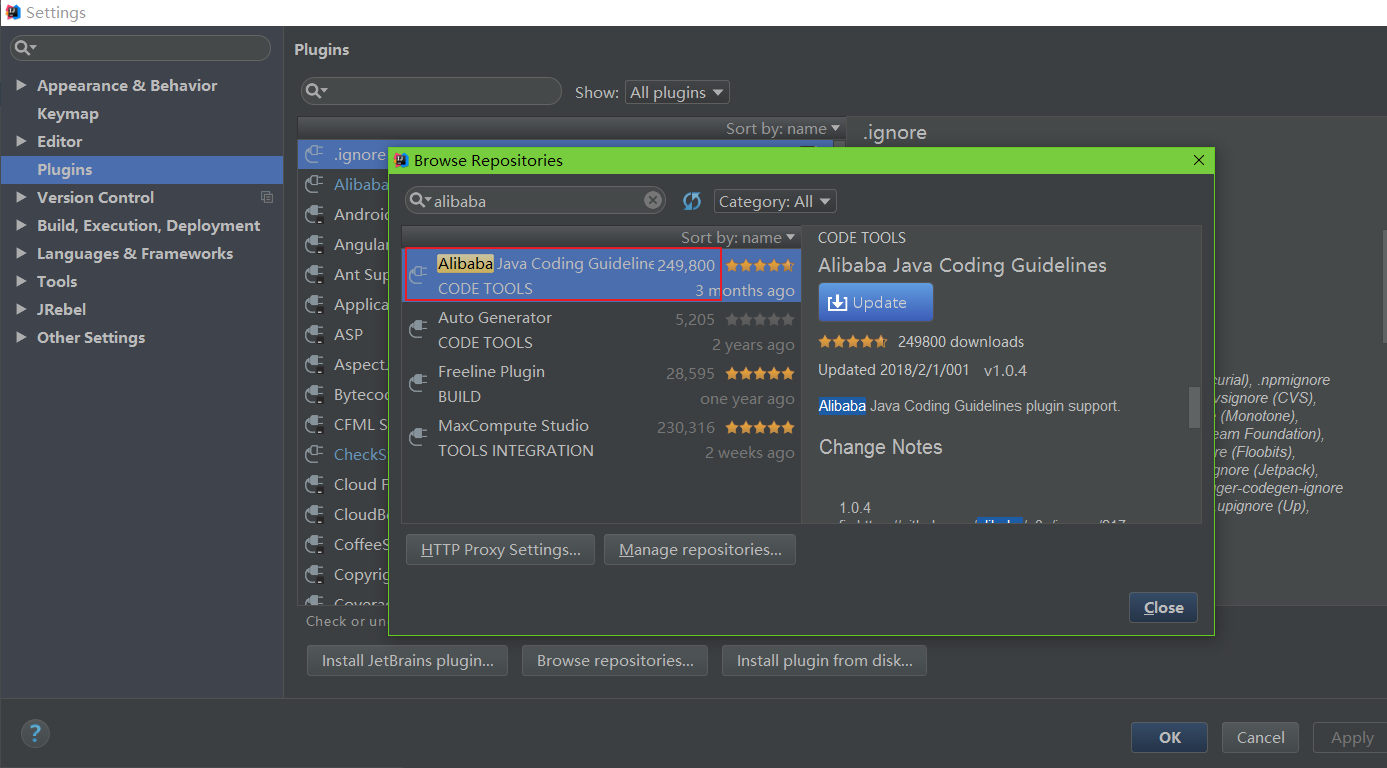This screenshot has width=1387, height=768.
Task: Click the magnifier icon in Settings sidebar search
Action: coord(25,47)
